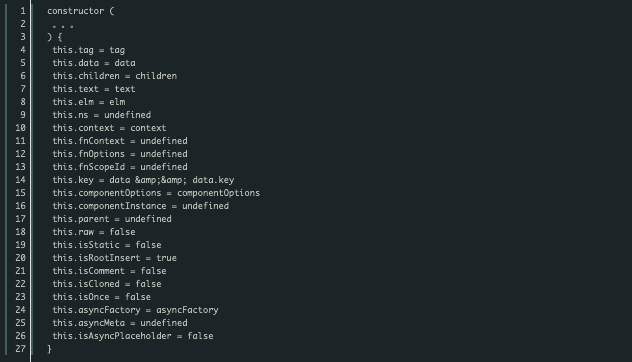The image size is (632, 362).
Task: Click asyncFactory value on line 24
Action: coord(187,310)
